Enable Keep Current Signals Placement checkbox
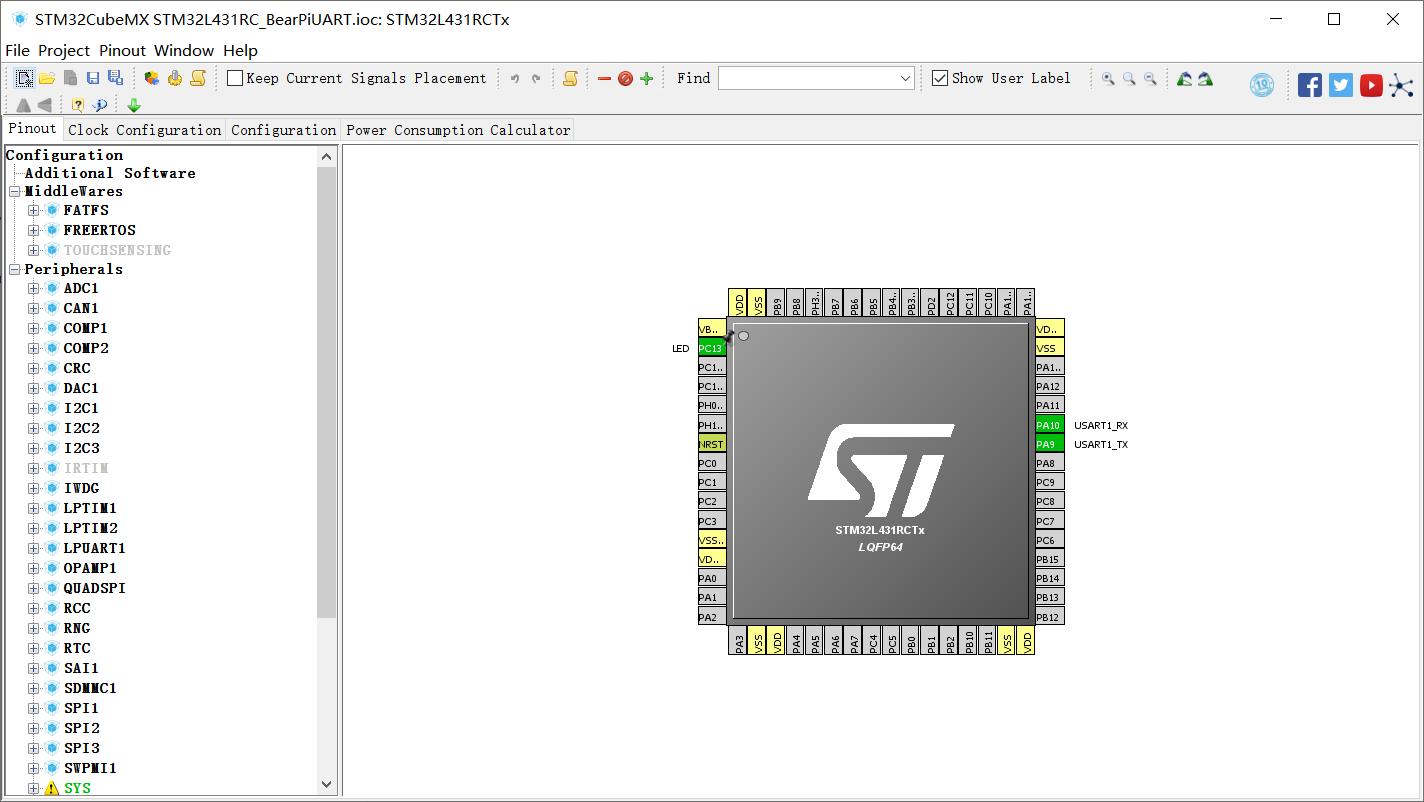Viewport: 1424px width, 802px height. 236,78
